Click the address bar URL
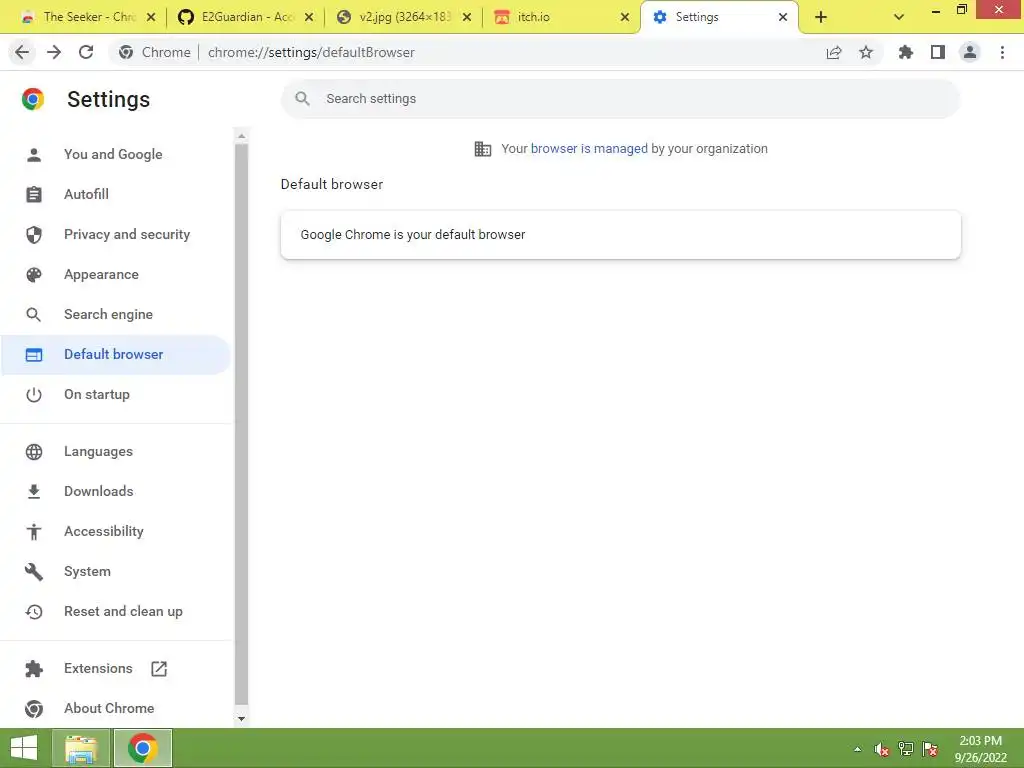 coord(311,52)
